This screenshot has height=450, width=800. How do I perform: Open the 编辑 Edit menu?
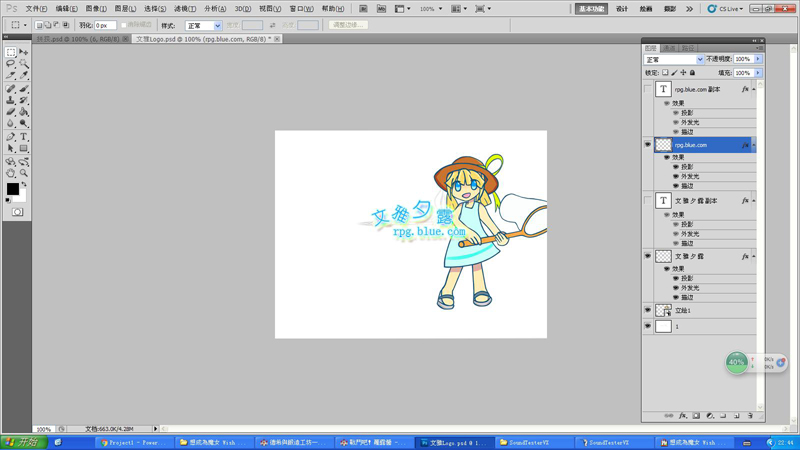pos(66,9)
